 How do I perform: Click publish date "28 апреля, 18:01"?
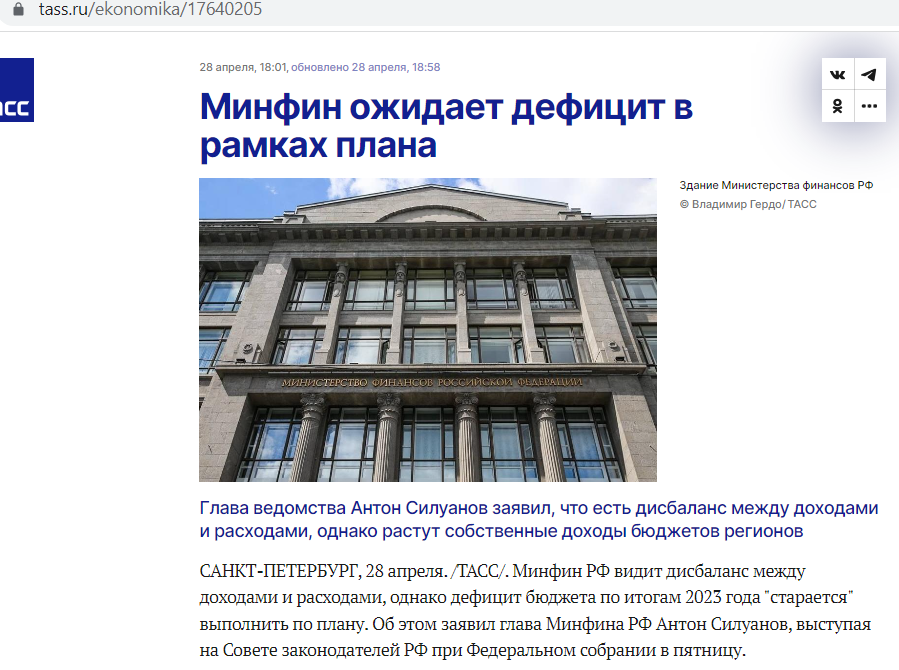click(243, 67)
